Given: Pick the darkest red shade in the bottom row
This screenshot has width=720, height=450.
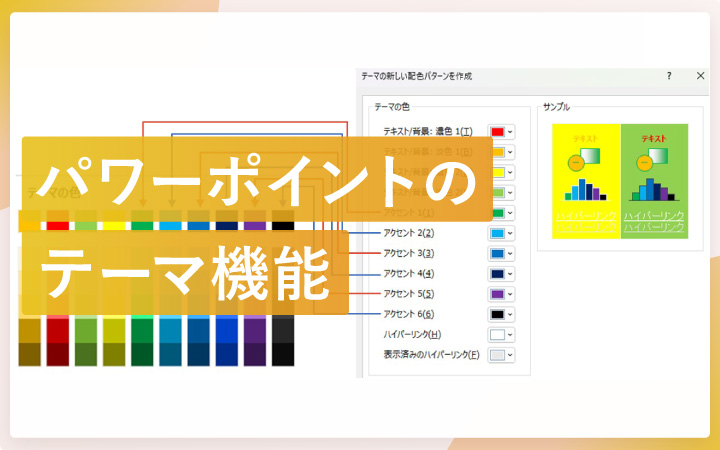Looking at the screenshot, I should pos(58,354).
